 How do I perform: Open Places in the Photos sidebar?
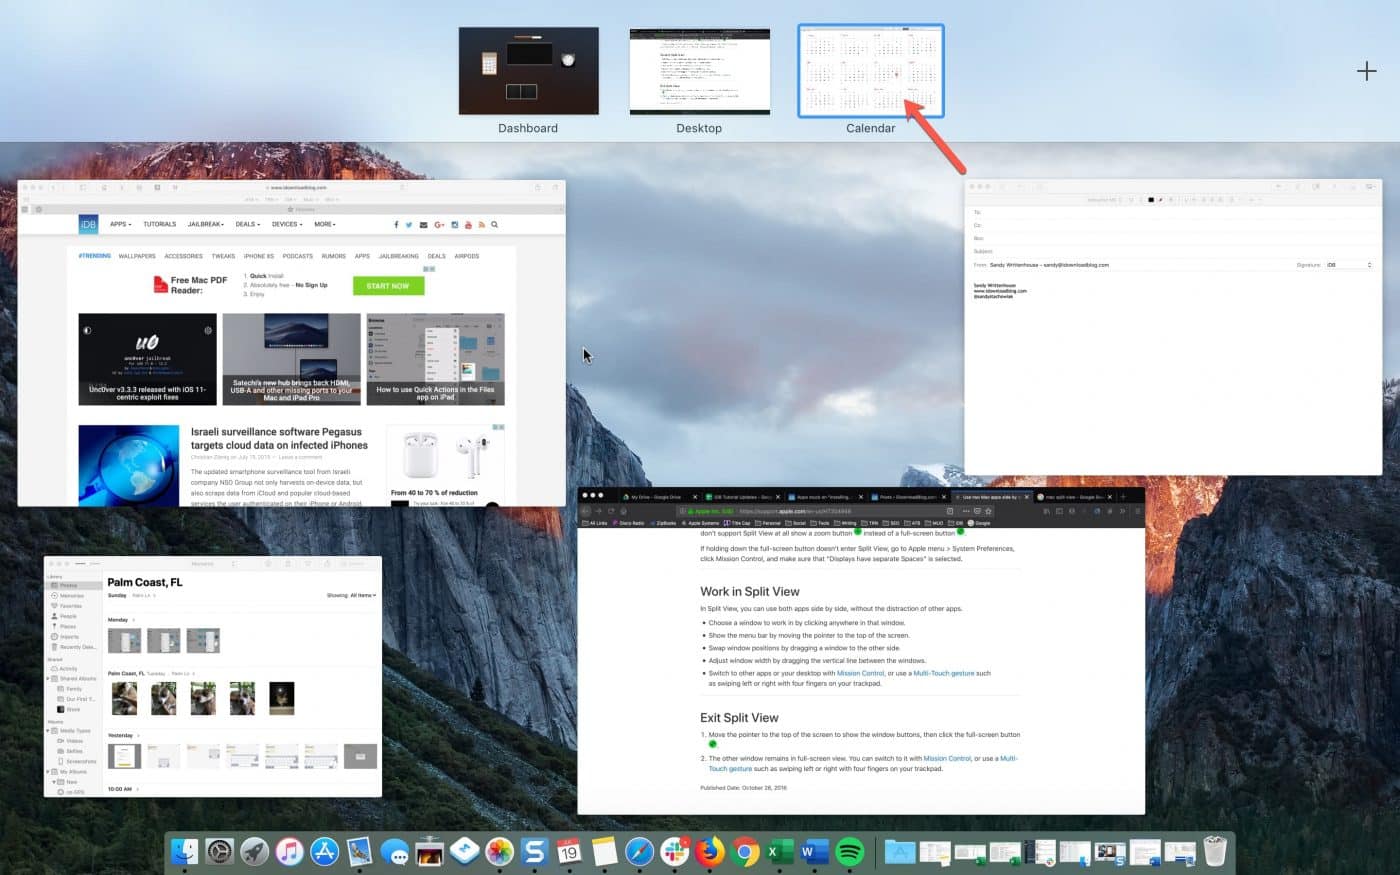pyautogui.click(x=69, y=627)
